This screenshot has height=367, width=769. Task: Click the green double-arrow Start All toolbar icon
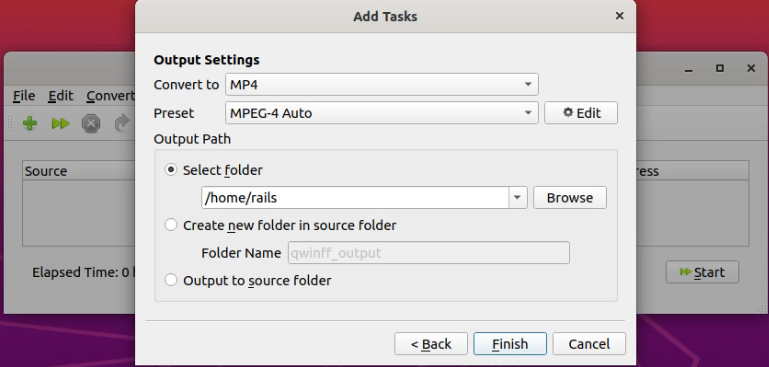coord(60,123)
